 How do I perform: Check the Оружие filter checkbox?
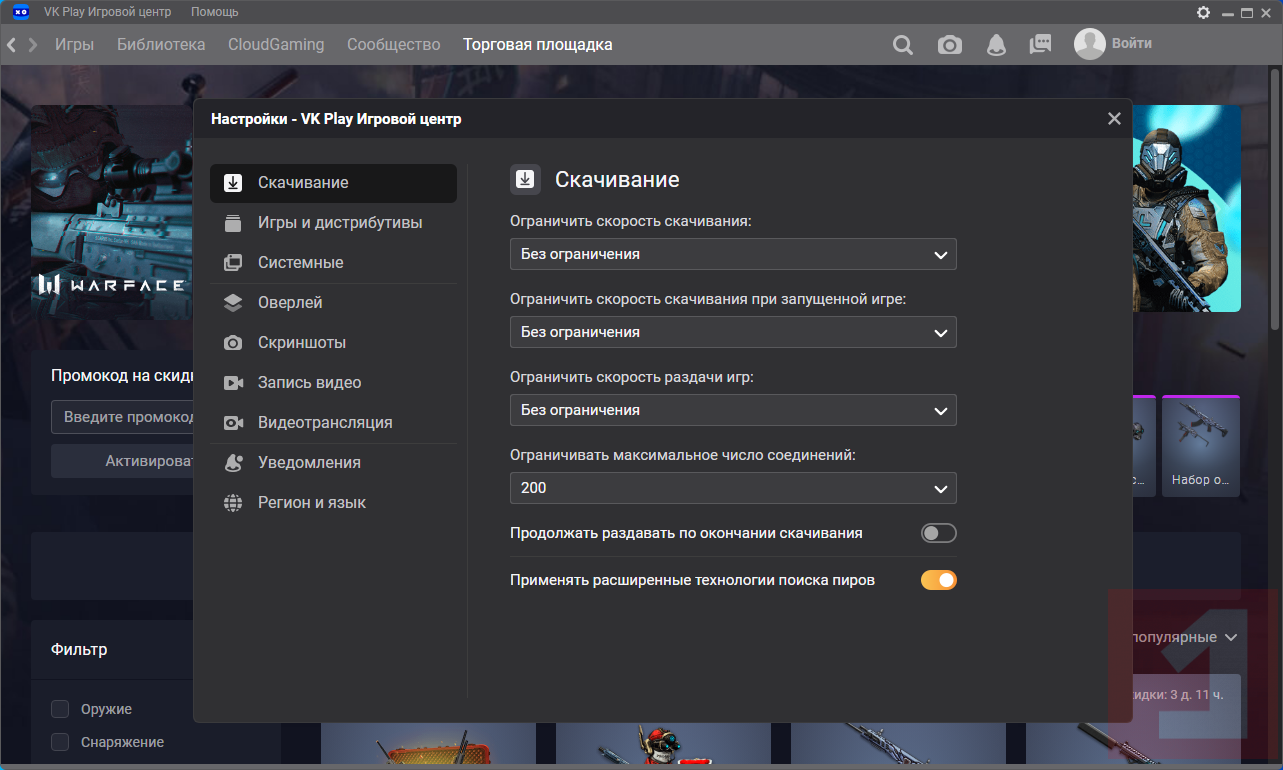point(60,709)
